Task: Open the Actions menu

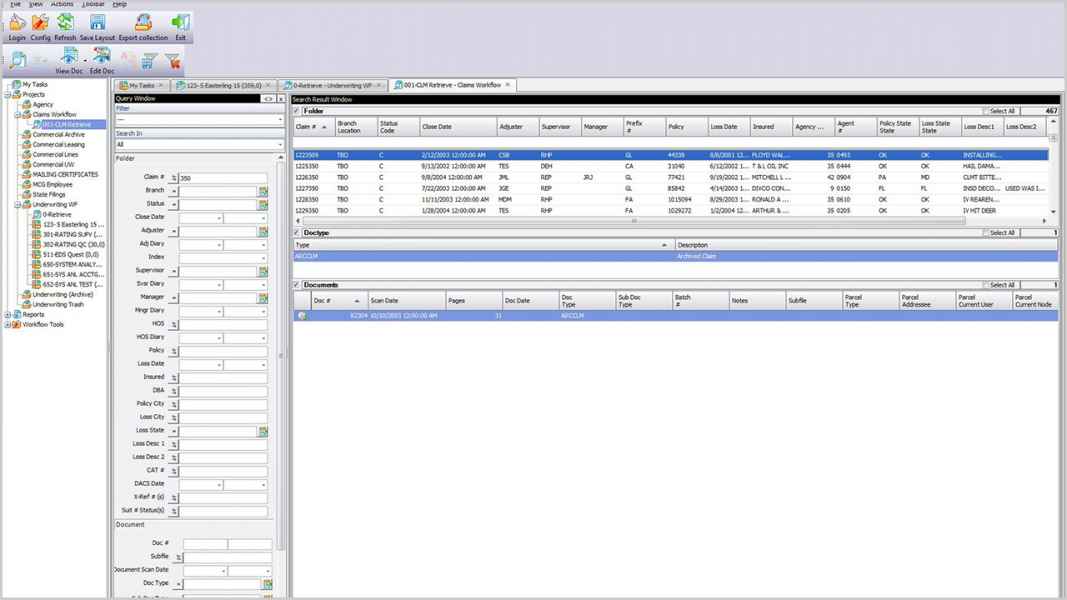Action: (x=62, y=4)
